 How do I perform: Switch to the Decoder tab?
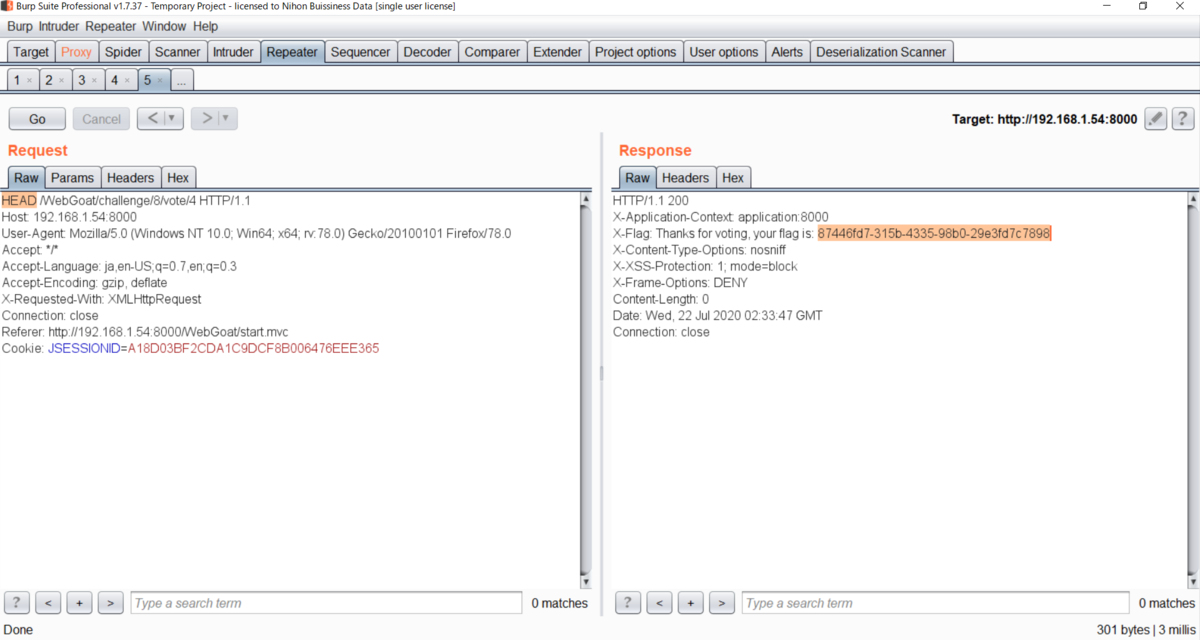427,52
